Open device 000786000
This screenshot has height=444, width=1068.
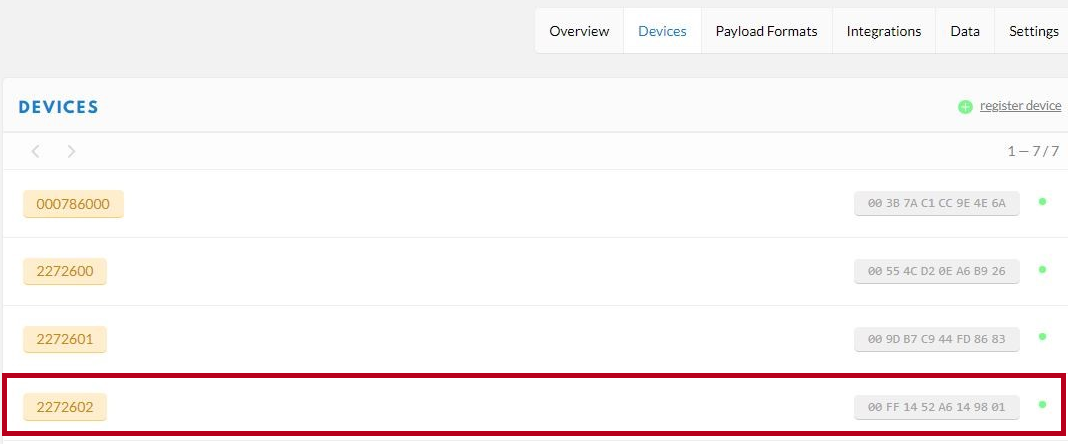[x=73, y=204]
